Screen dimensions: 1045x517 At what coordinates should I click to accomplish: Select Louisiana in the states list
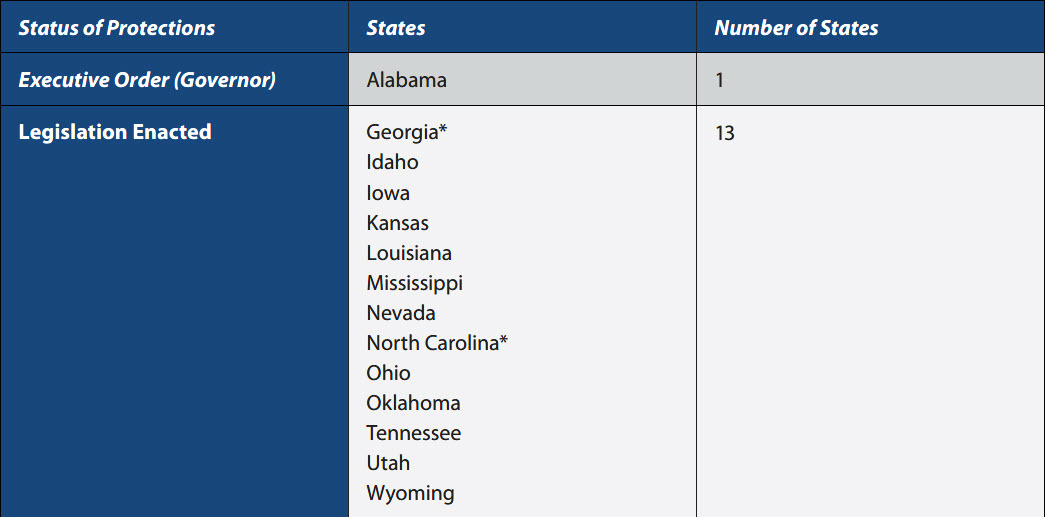click(x=409, y=253)
